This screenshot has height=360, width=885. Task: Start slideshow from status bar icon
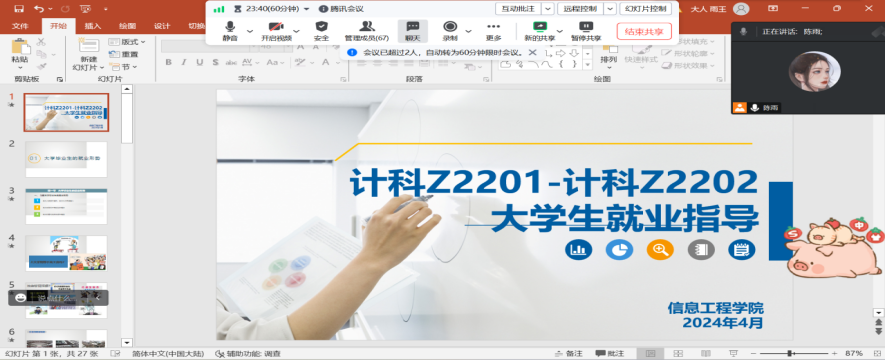point(732,354)
